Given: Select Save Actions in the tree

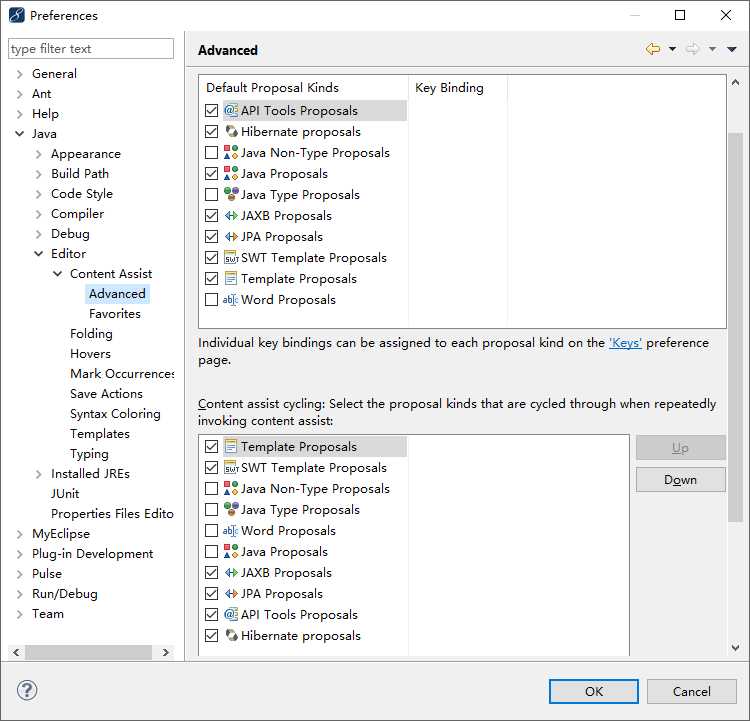Looking at the screenshot, I should click(107, 394).
